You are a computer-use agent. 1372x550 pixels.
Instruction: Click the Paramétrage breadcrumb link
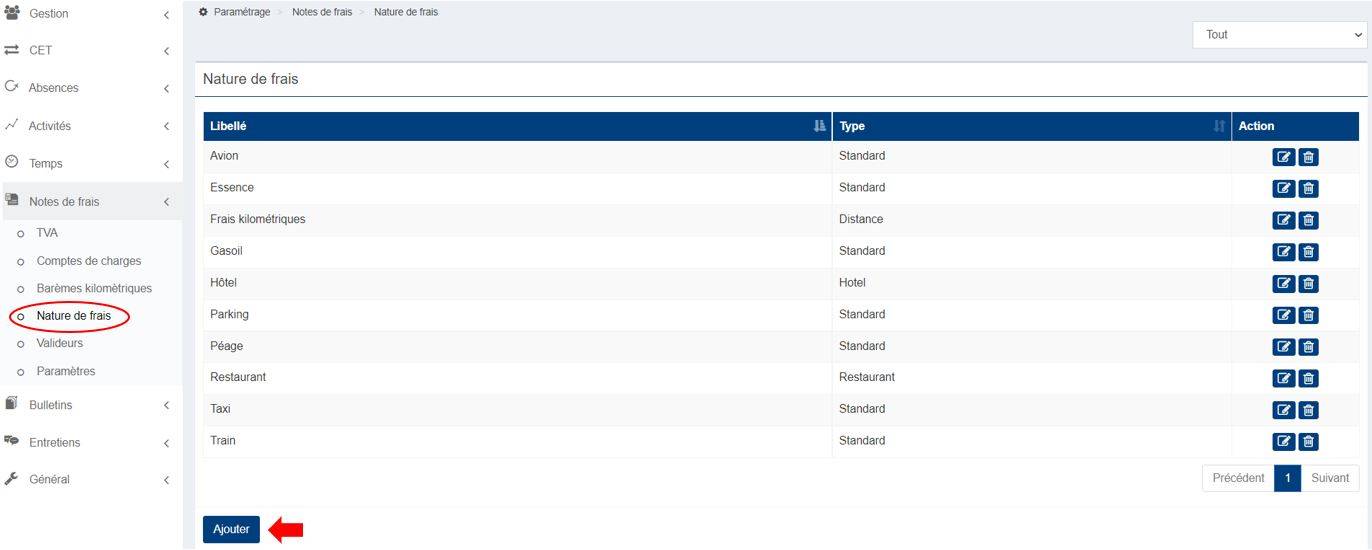(x=241, y=12)
